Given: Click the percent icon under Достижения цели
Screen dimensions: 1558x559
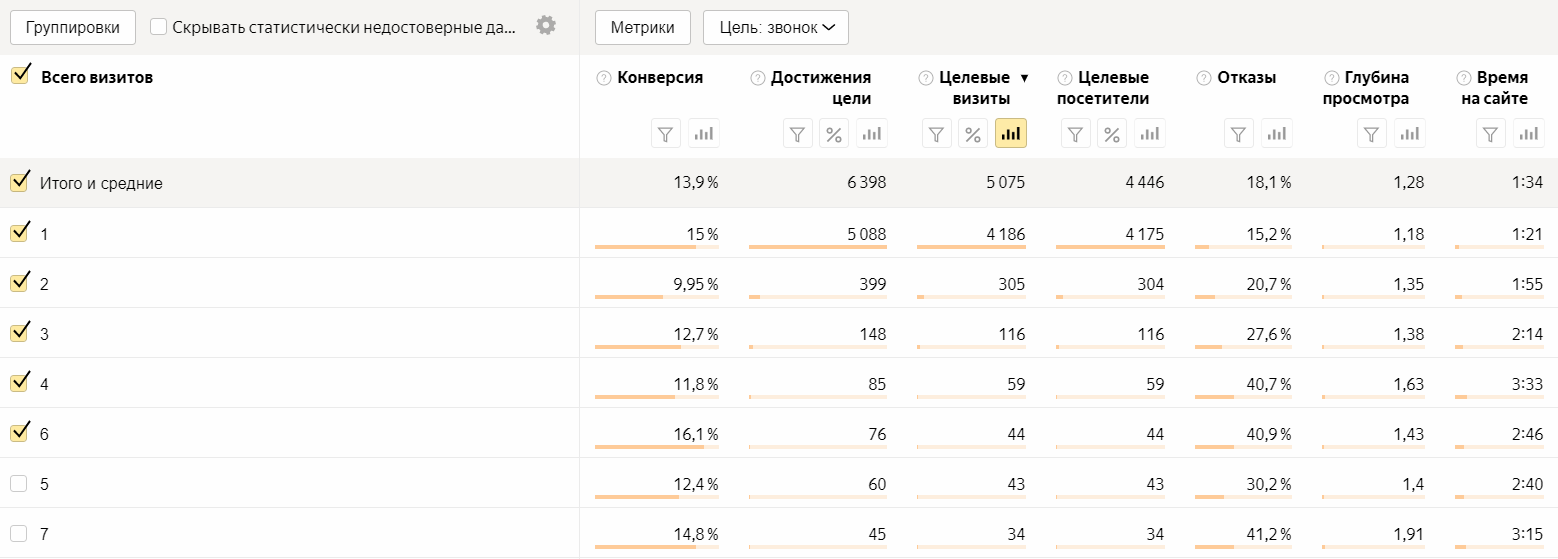Looking at the screenshot, I should click(834, 133).
